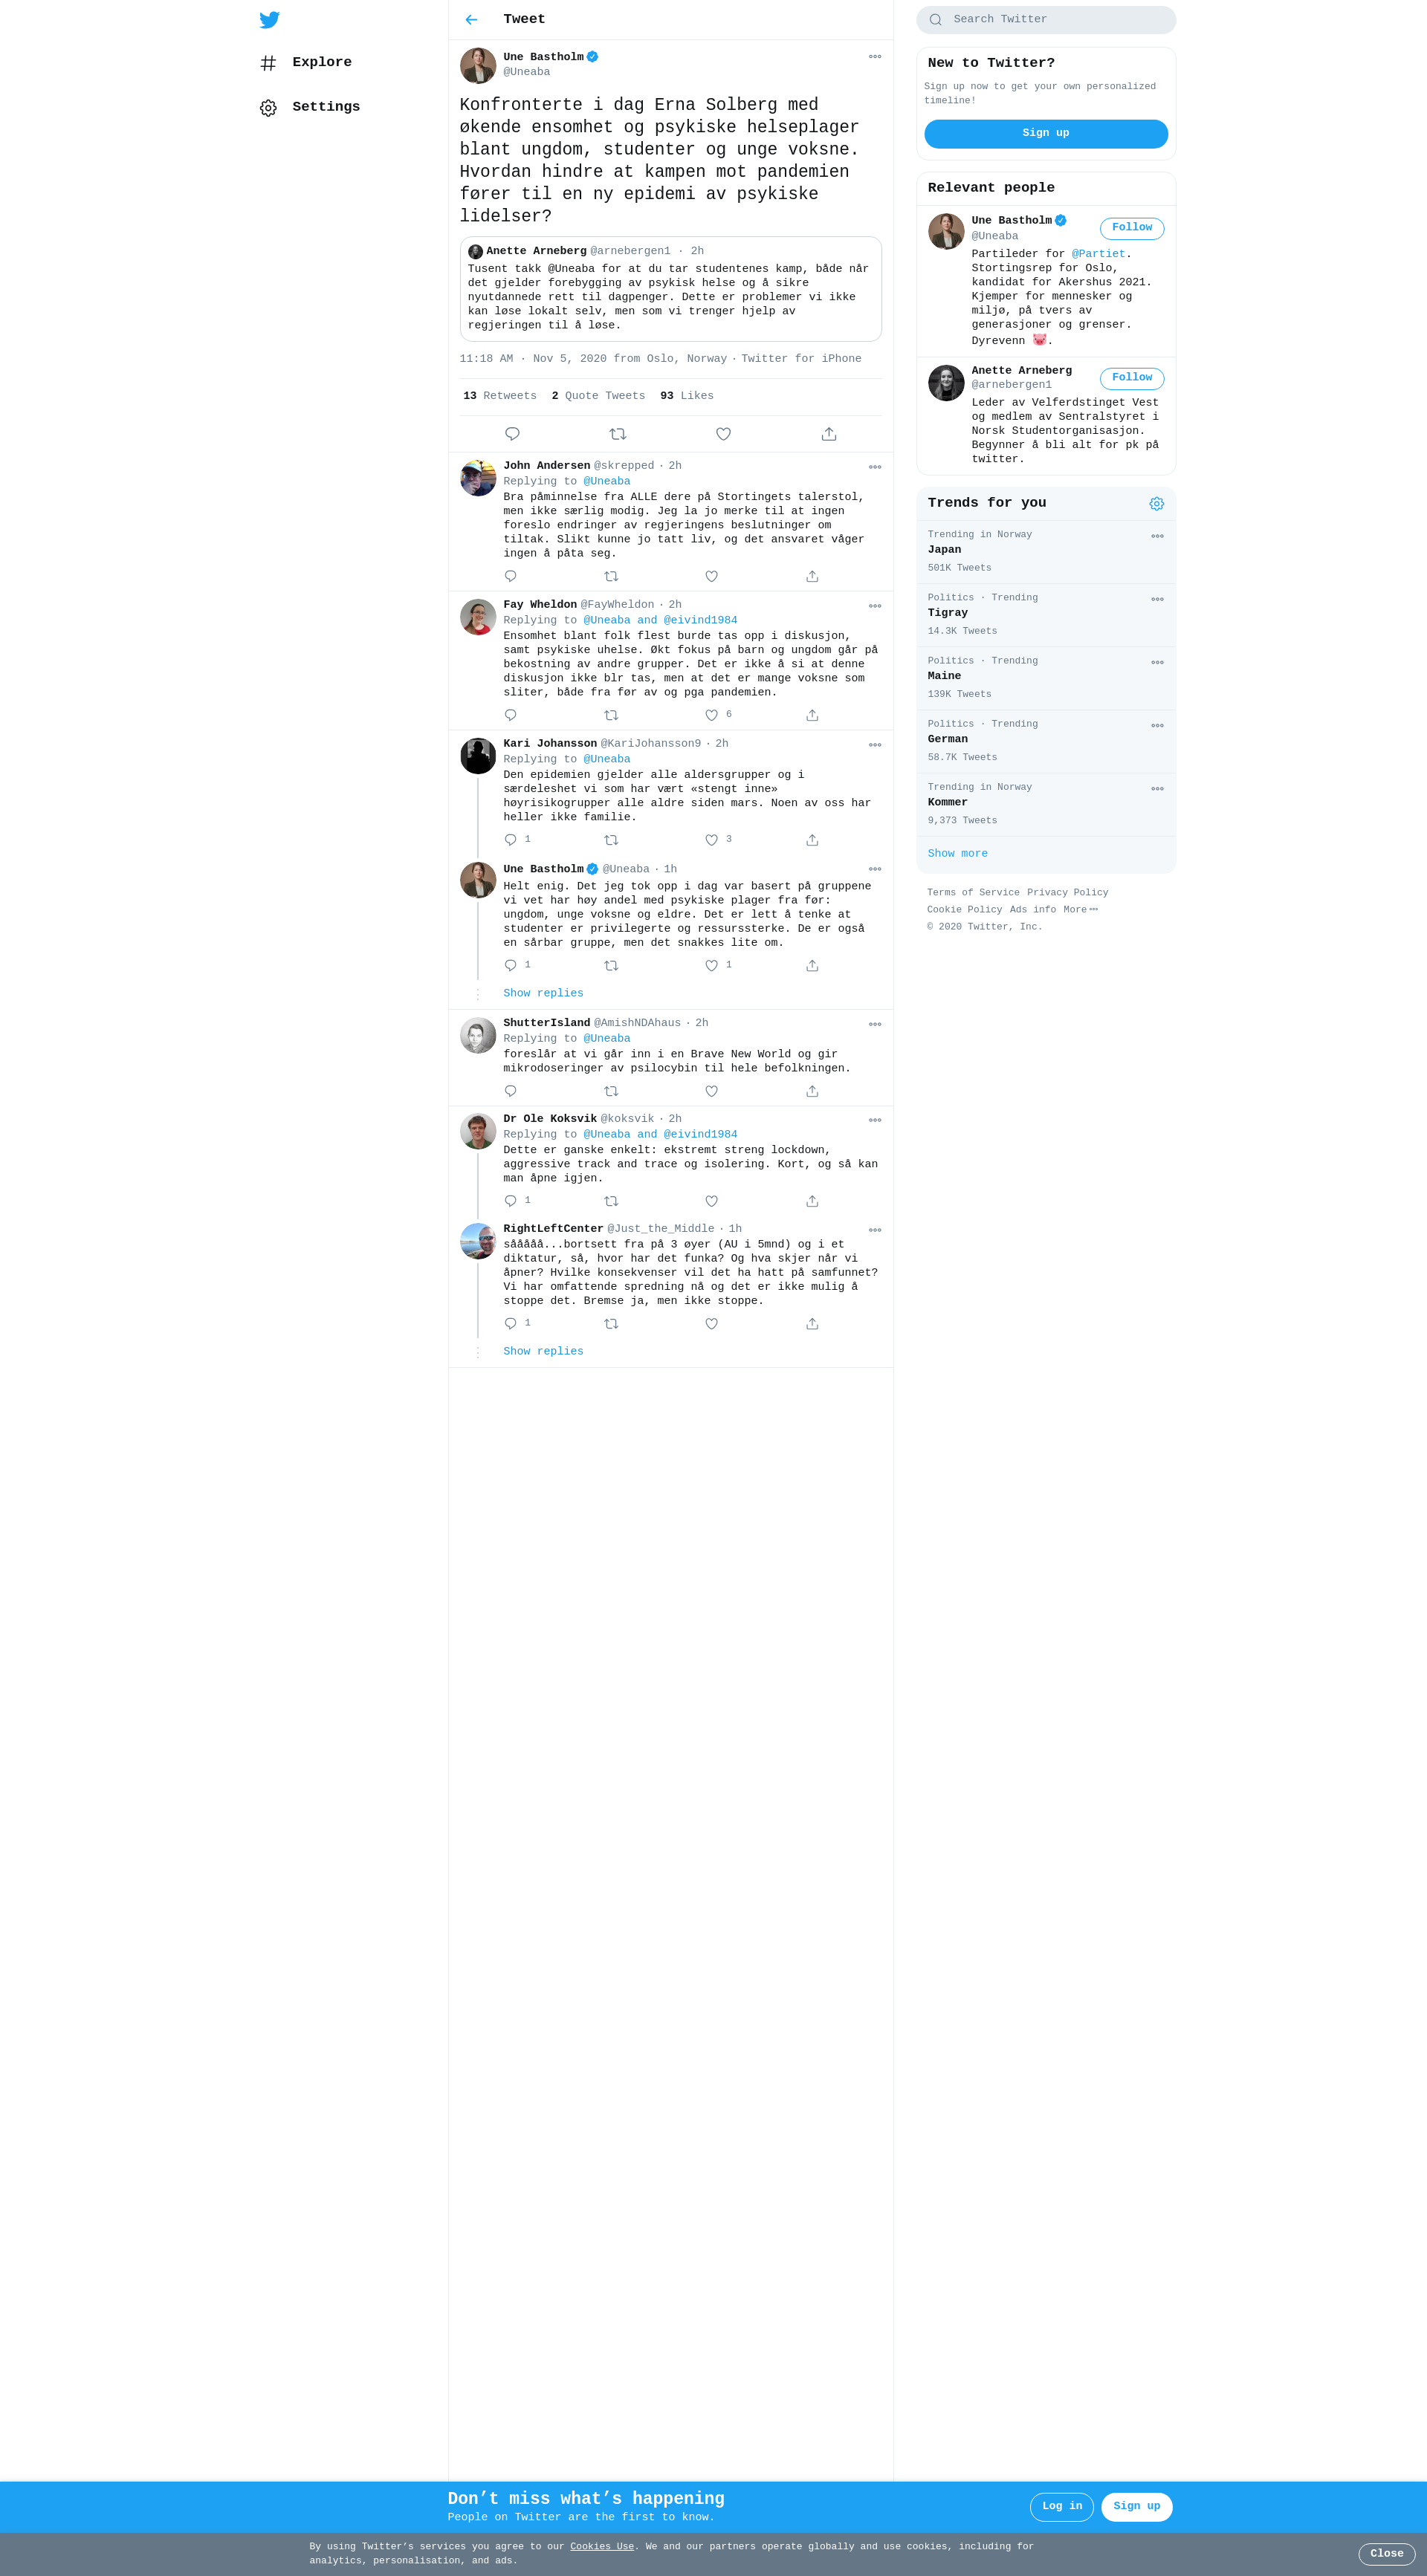Viewport: 1427px width, 2576px height.
Task: Open more options on main tweet
Action: pos(875,56)
